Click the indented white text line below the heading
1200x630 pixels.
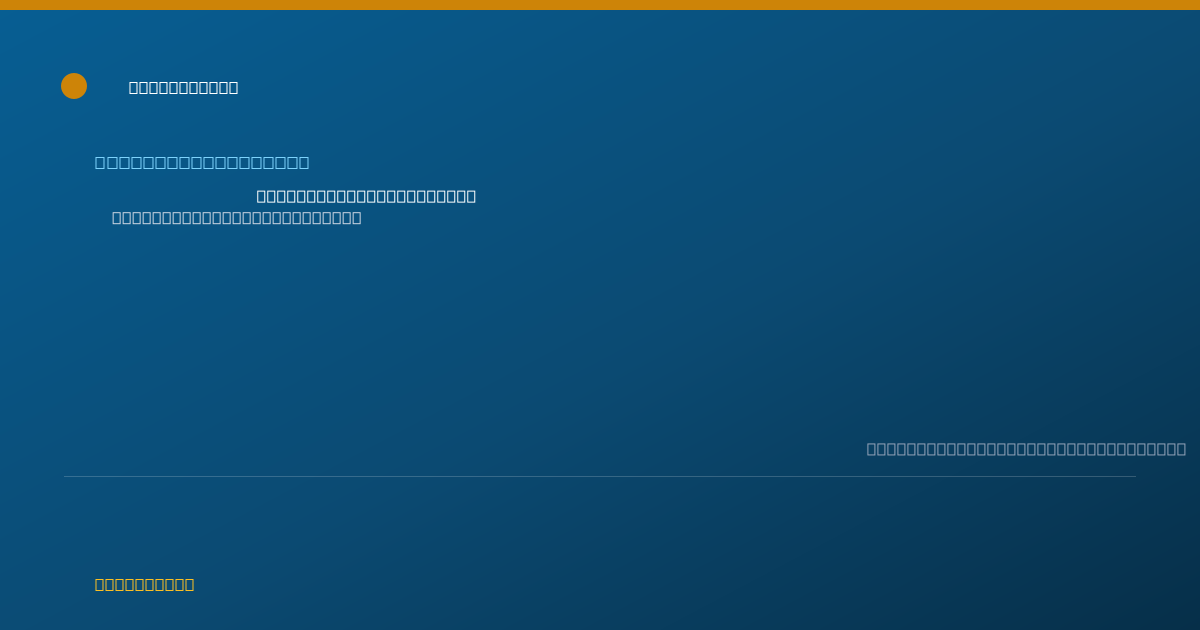click(366, 196)
